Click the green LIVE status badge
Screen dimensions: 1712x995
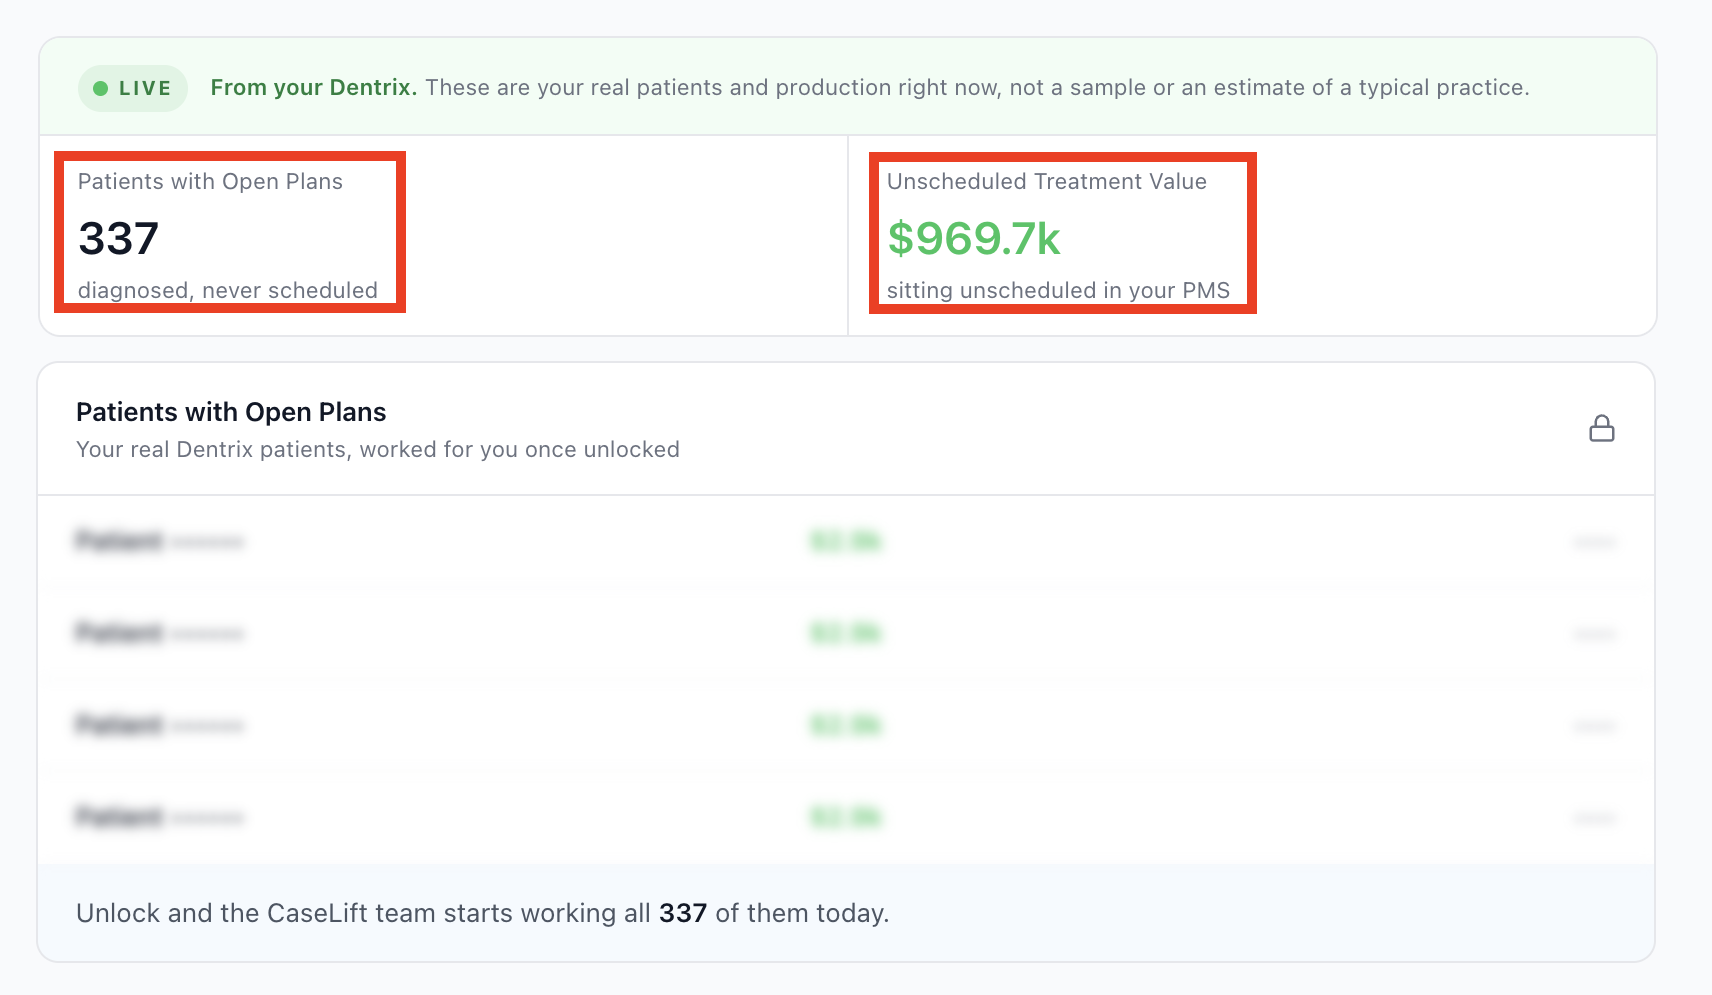coord(133,88)
